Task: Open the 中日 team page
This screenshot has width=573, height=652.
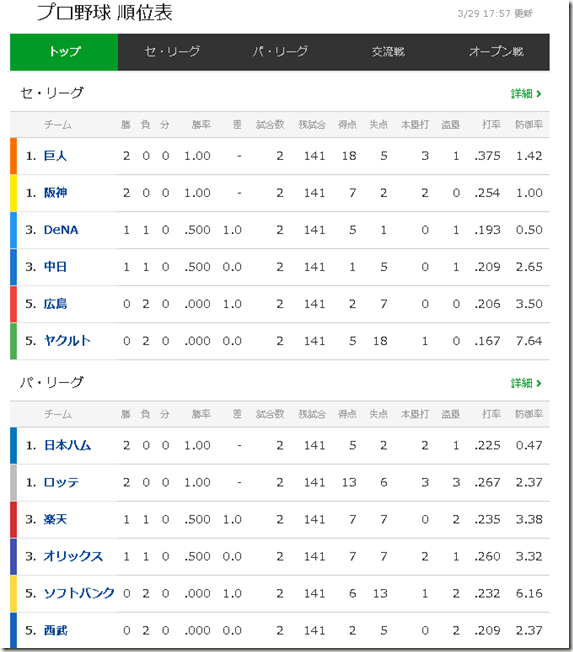Action: (55, 267)
